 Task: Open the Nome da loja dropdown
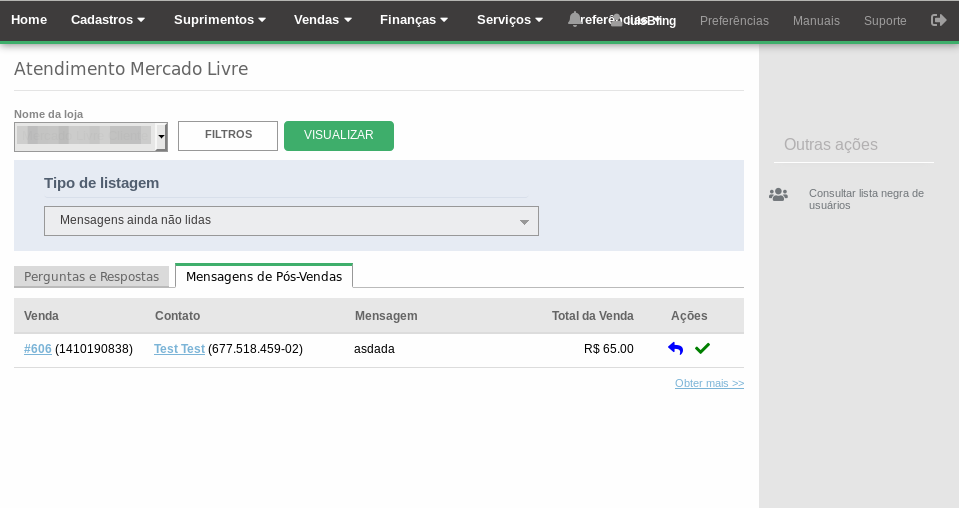pos(91,136)
